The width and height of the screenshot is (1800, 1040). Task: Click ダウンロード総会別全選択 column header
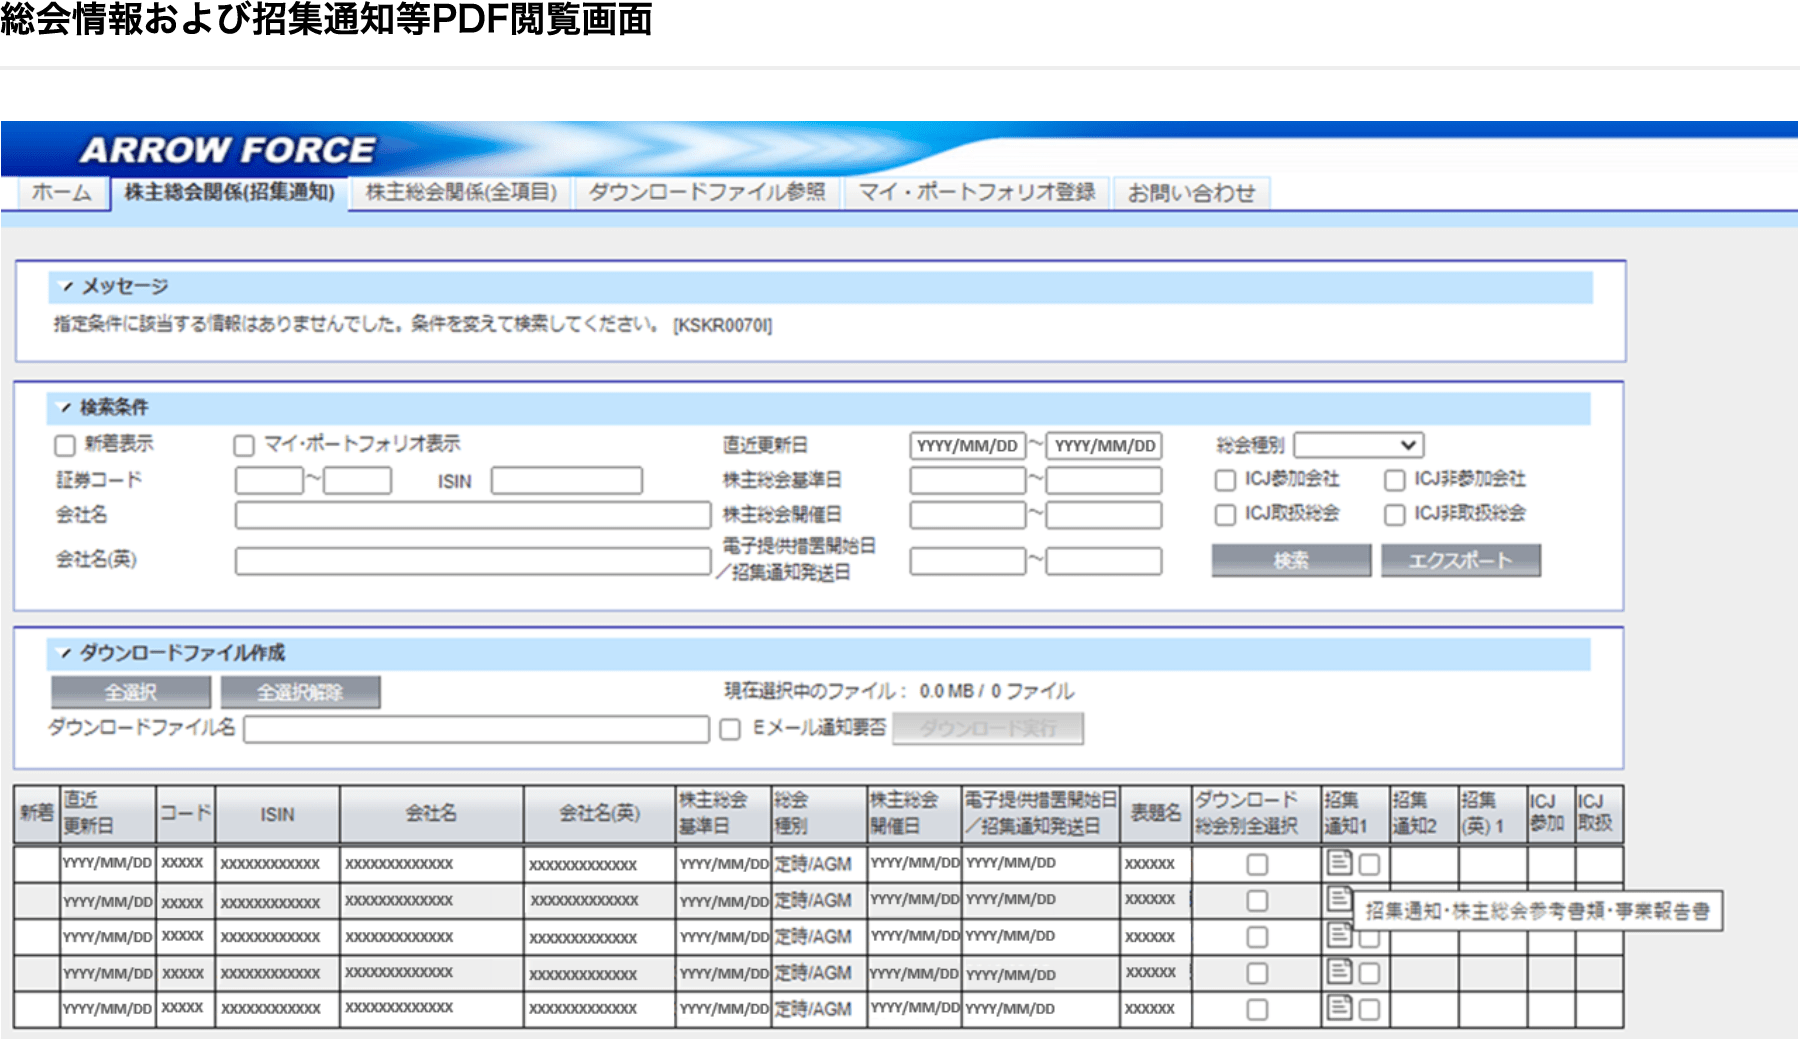(1257, 814)
